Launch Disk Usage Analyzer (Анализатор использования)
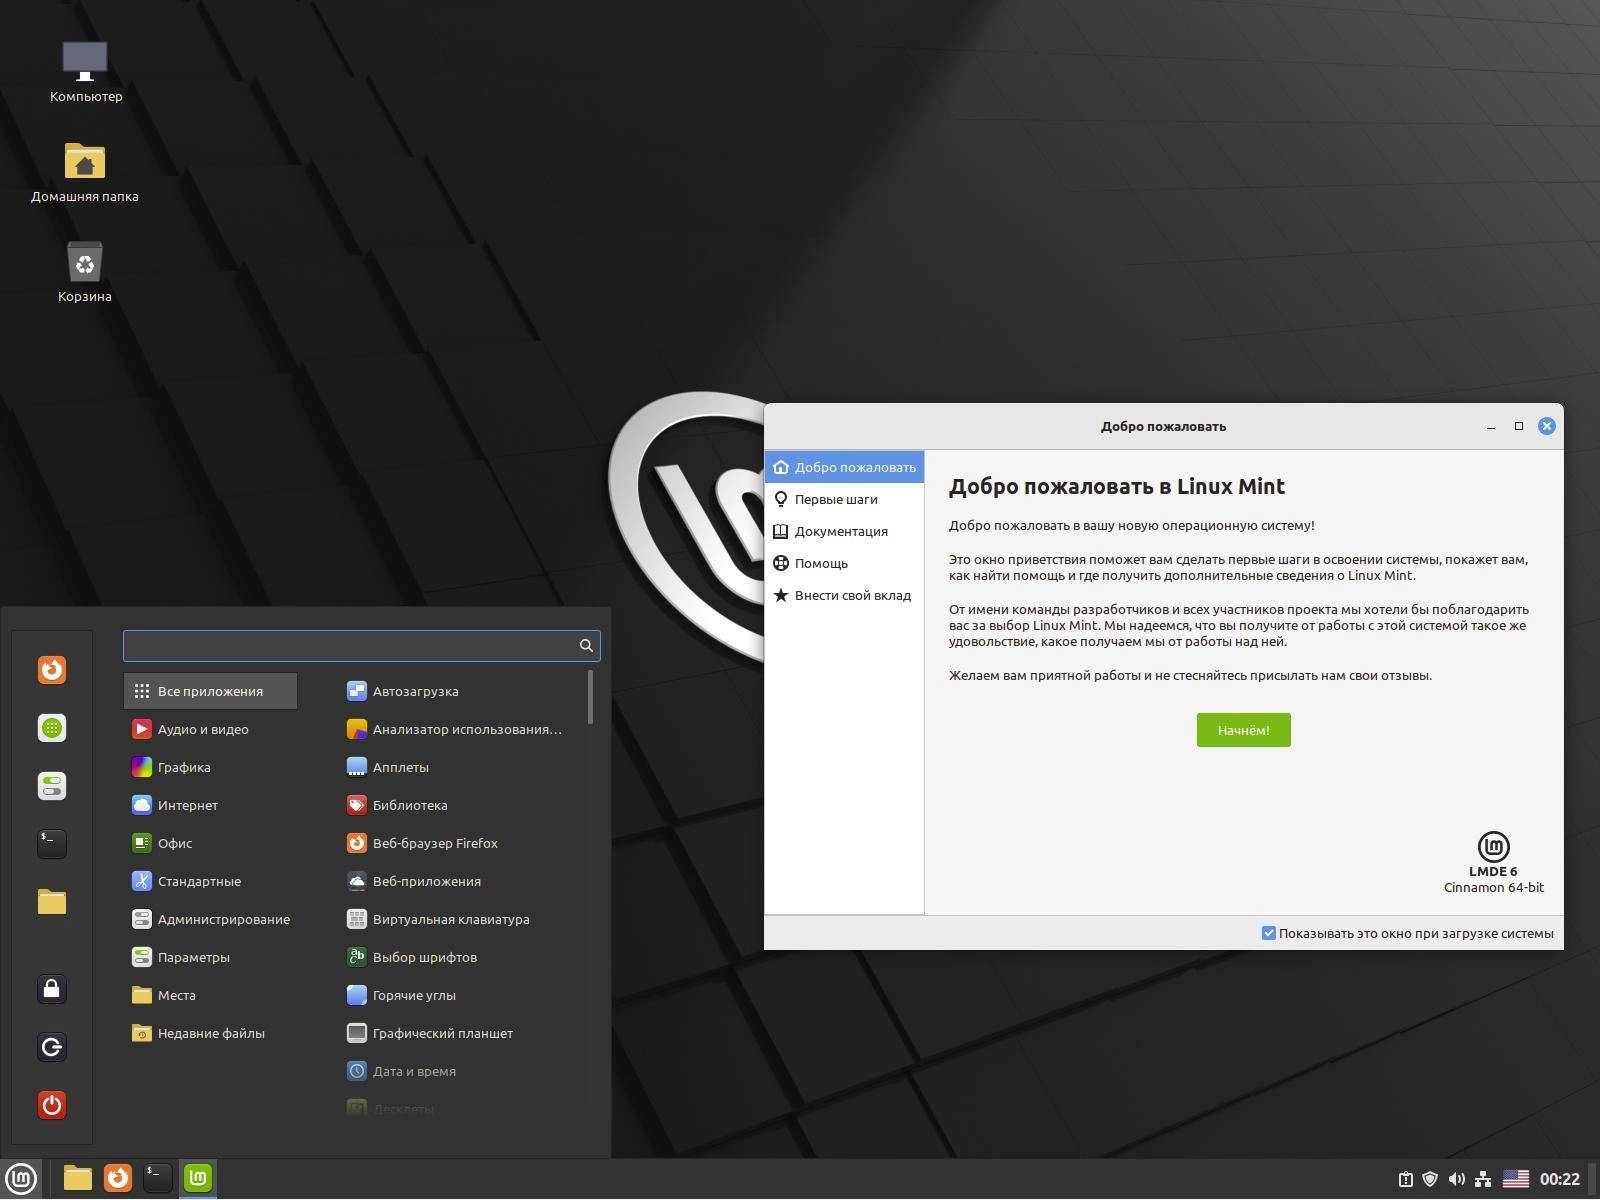The width and height of the screenshot is (1600, 1200). (460, 729)
